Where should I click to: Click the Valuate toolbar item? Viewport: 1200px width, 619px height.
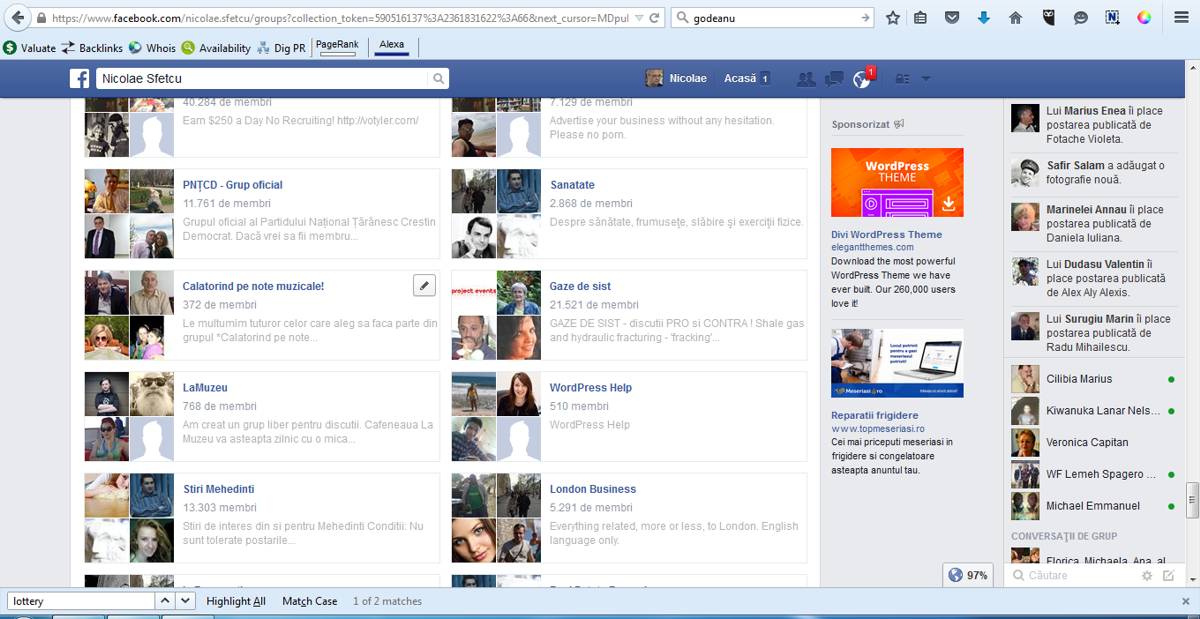29,48
